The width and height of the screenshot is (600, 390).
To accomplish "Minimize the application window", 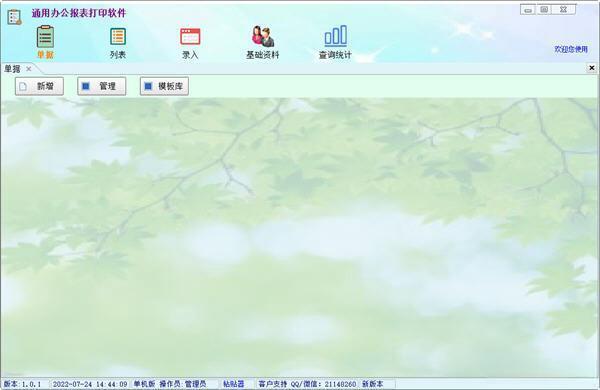I will [528, 10].
